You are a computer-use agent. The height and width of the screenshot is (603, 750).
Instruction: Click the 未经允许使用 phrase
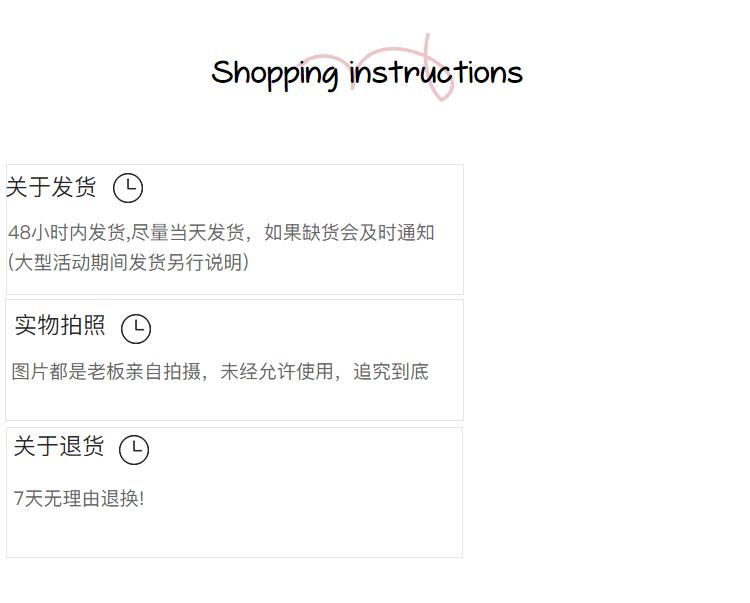pos(276,372)
